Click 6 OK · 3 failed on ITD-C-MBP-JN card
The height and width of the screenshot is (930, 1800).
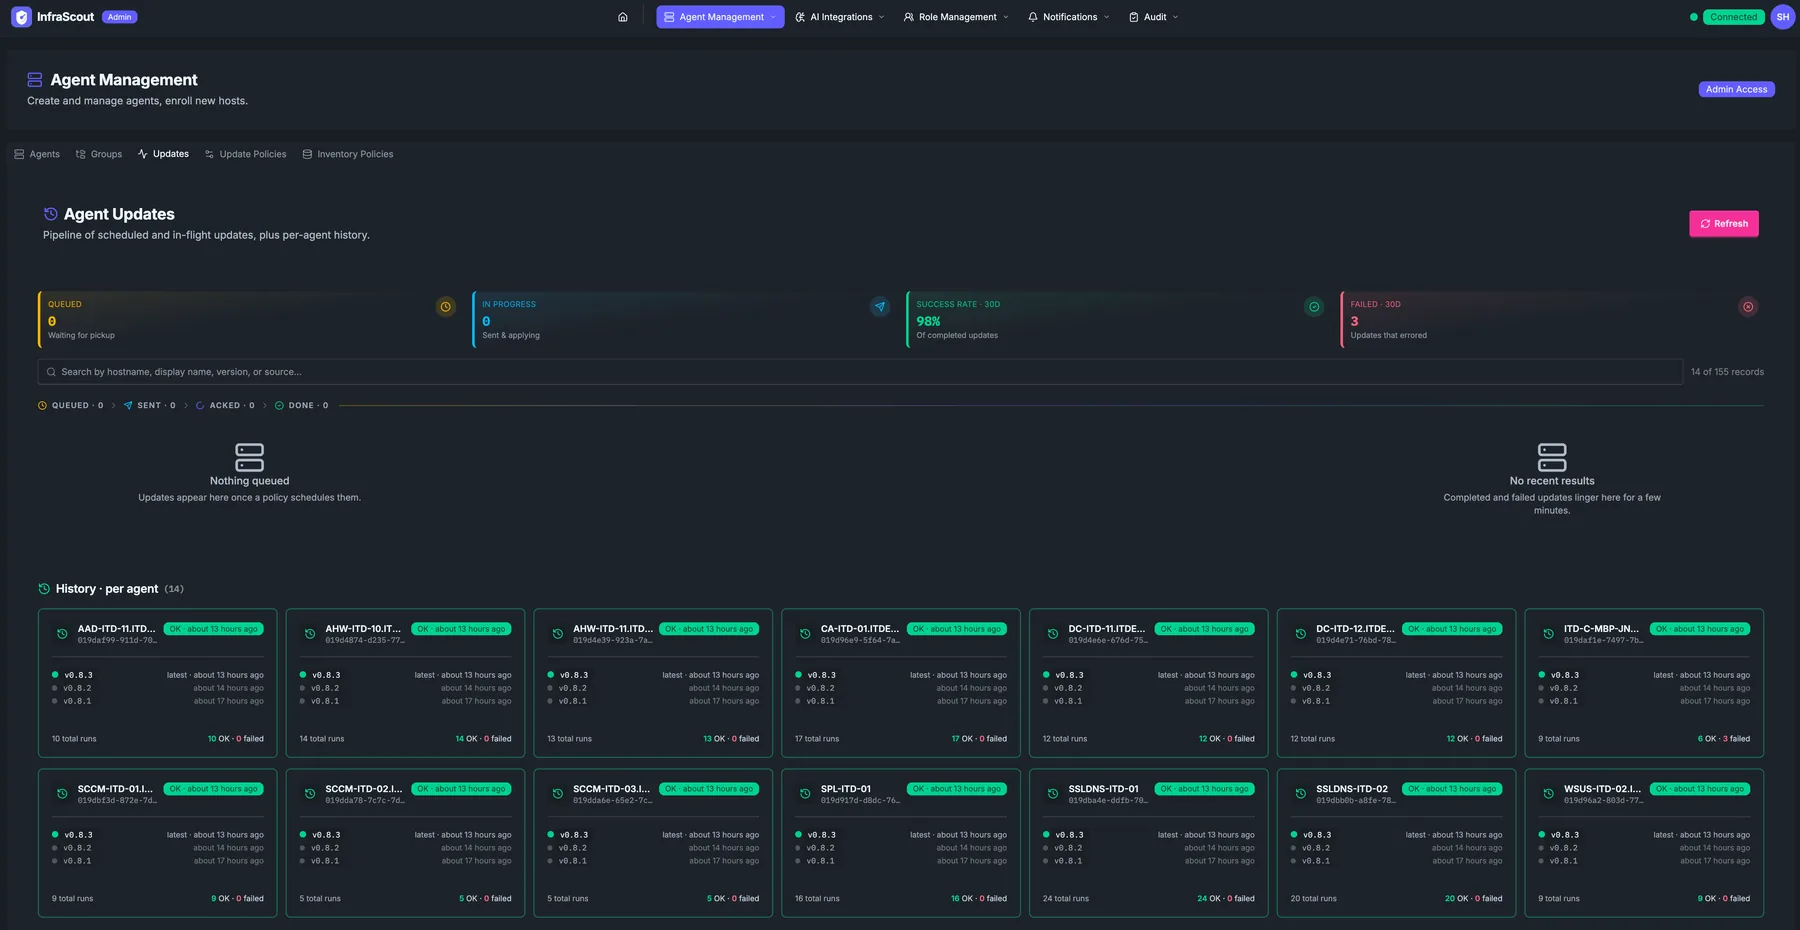(1723, 739)
